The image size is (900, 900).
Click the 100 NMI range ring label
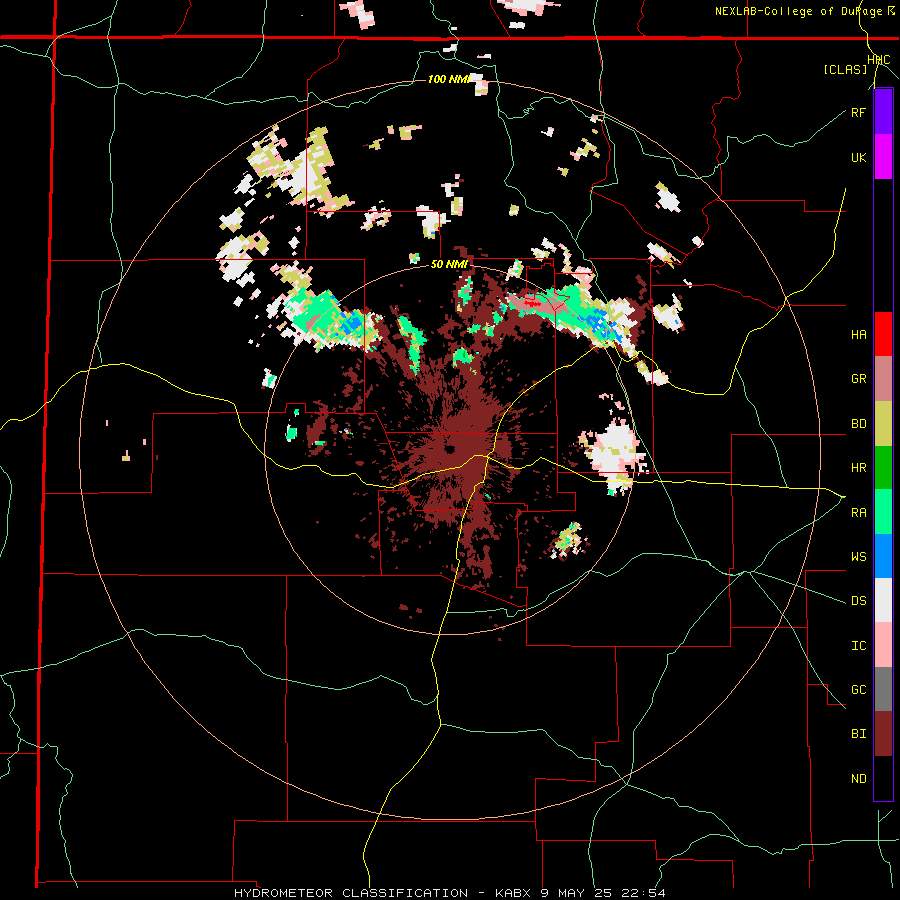449,79
